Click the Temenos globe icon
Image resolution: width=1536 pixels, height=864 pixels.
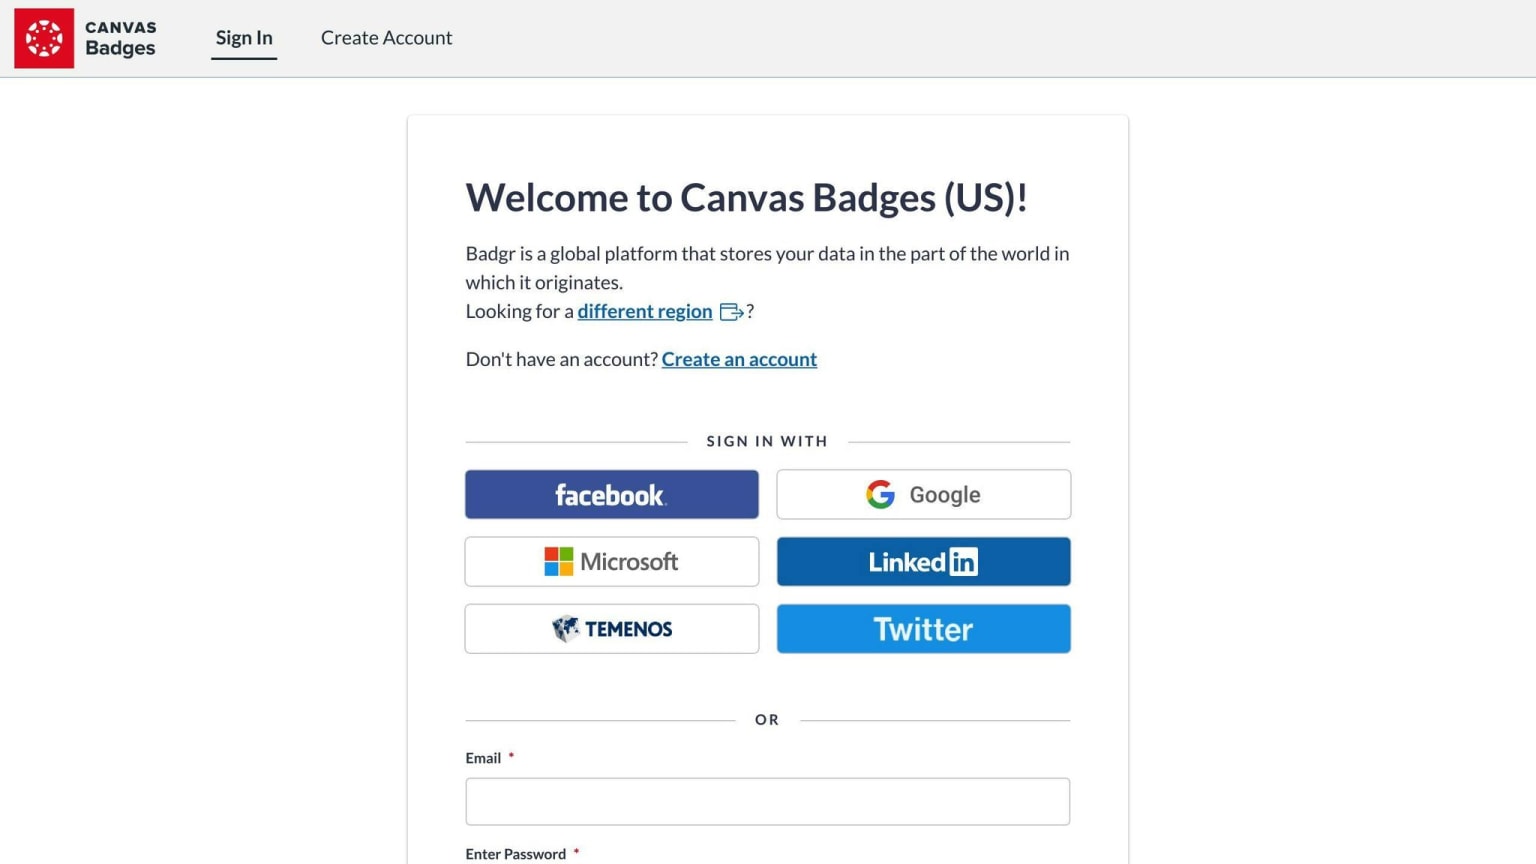[x=566, y=629]
